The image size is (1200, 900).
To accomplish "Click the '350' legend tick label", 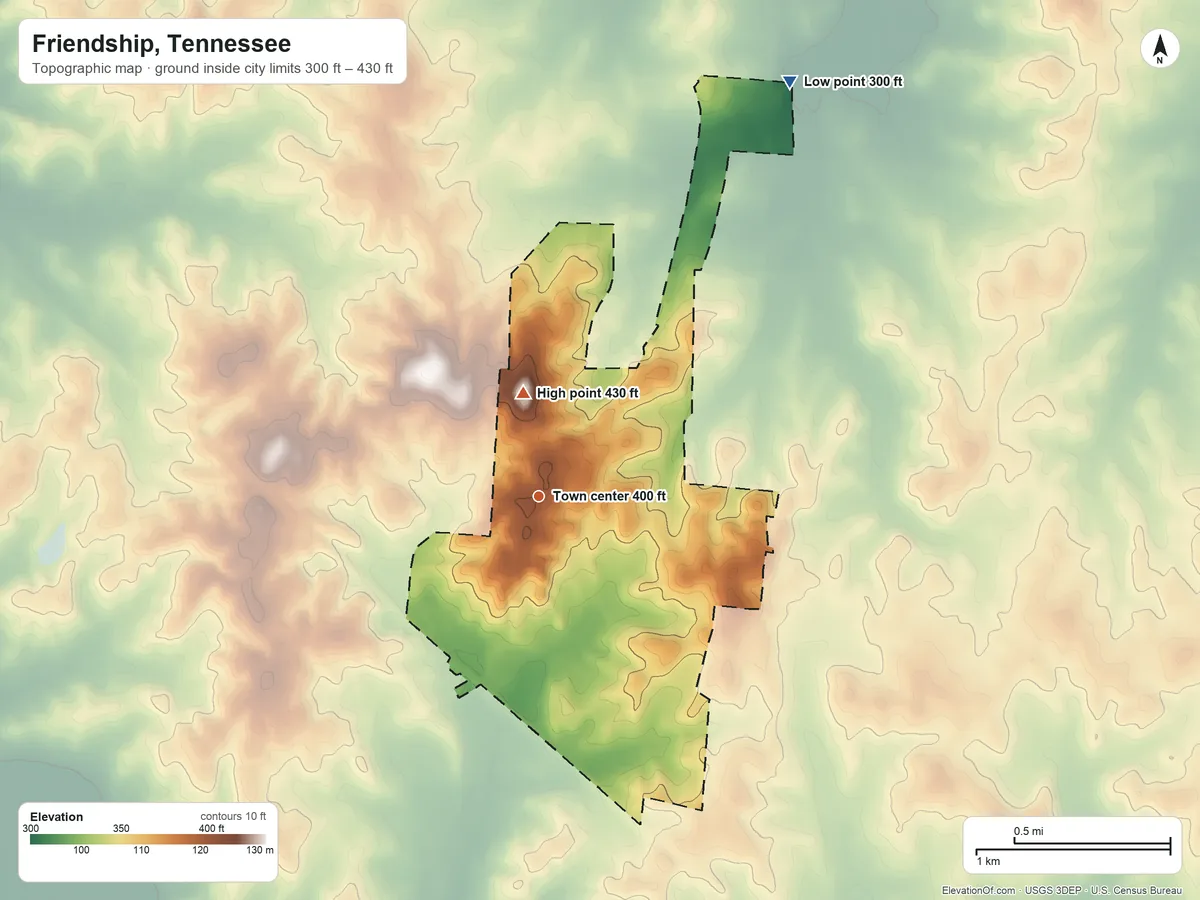I will click(x=121, y=828).
